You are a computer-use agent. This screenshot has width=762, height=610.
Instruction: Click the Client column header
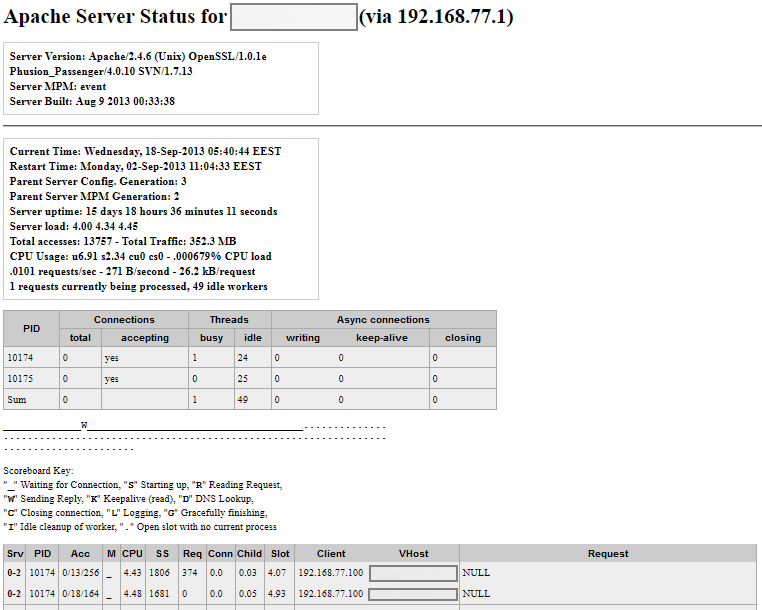331,554
